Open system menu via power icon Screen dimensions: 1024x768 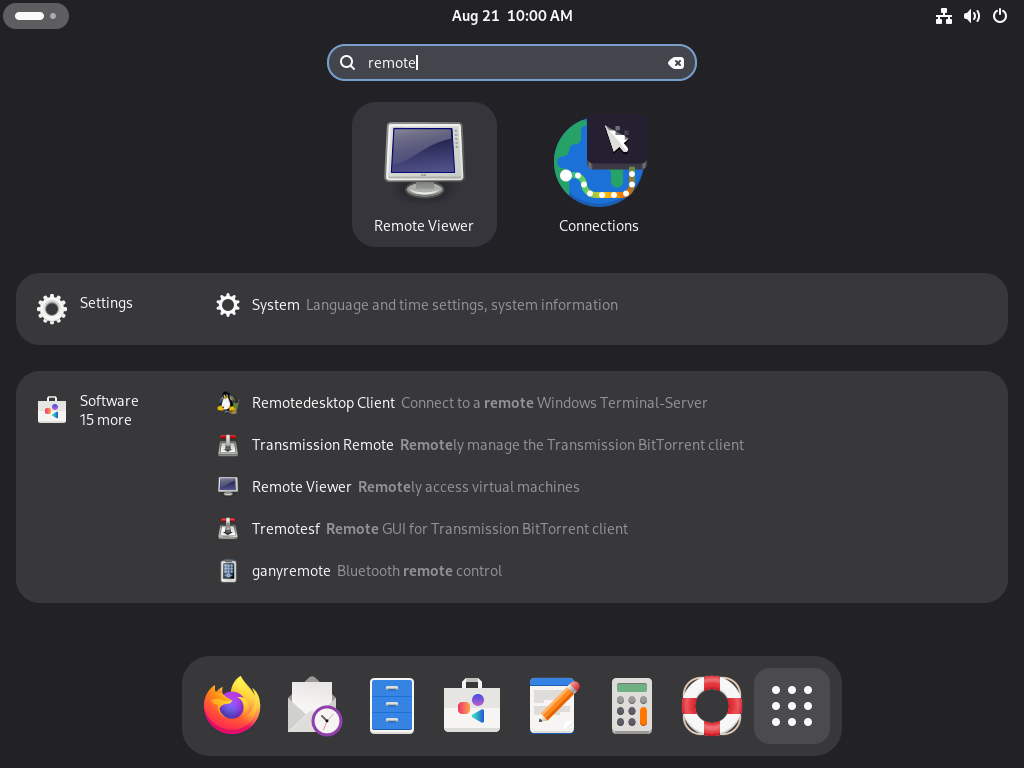pos(999,16)
